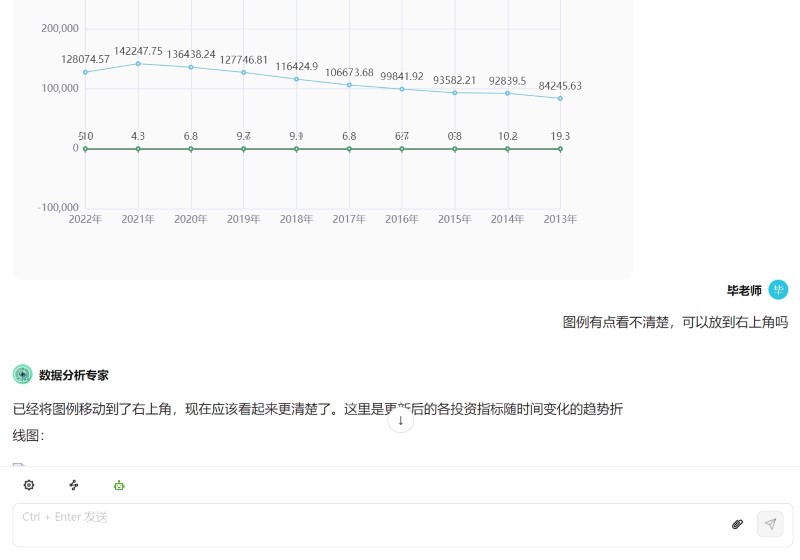Click the user message about 图例 position
Viewport: 800px width, 560px height.
[675, 322]
